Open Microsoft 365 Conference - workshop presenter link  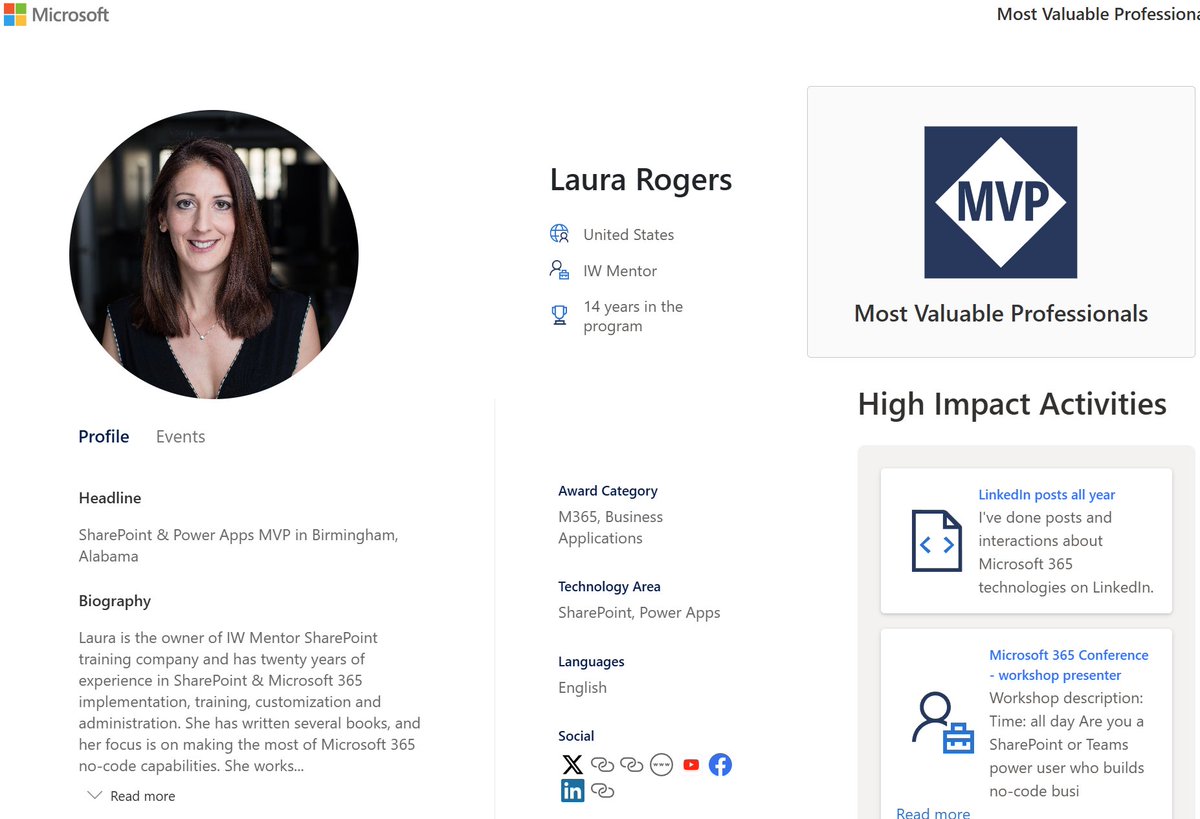point(1069,665)
